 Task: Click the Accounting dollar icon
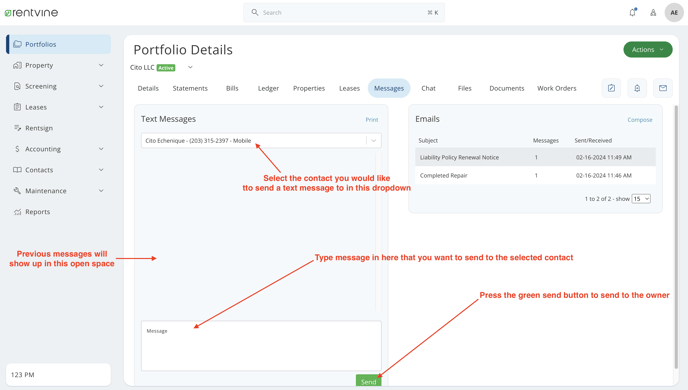18,149
